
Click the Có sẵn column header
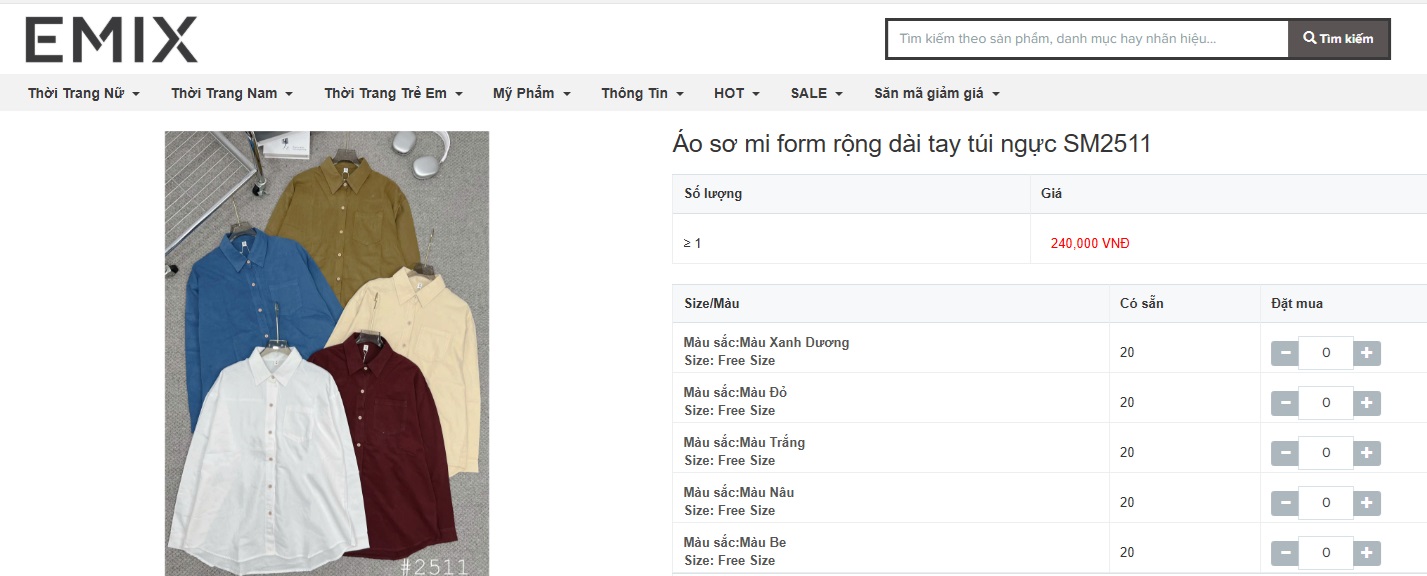(1142, 303)
